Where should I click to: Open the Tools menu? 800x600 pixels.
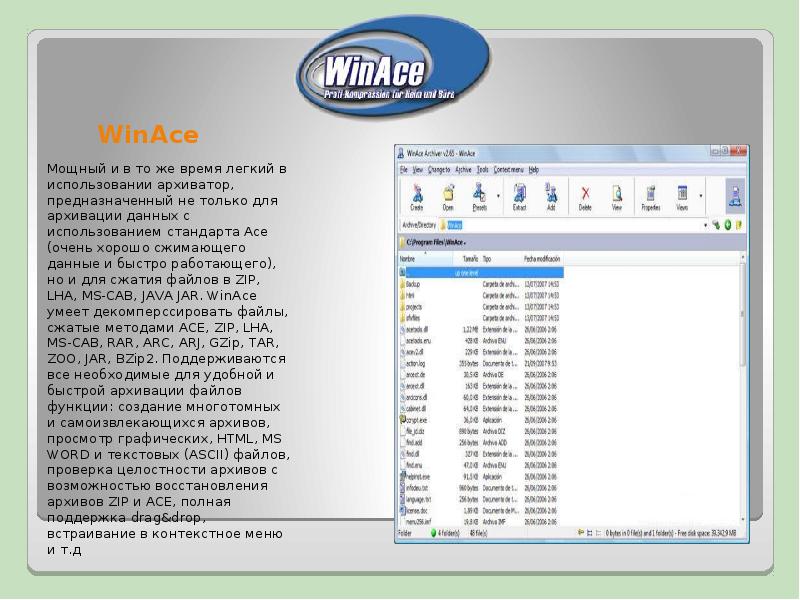[x=483, y=170]
